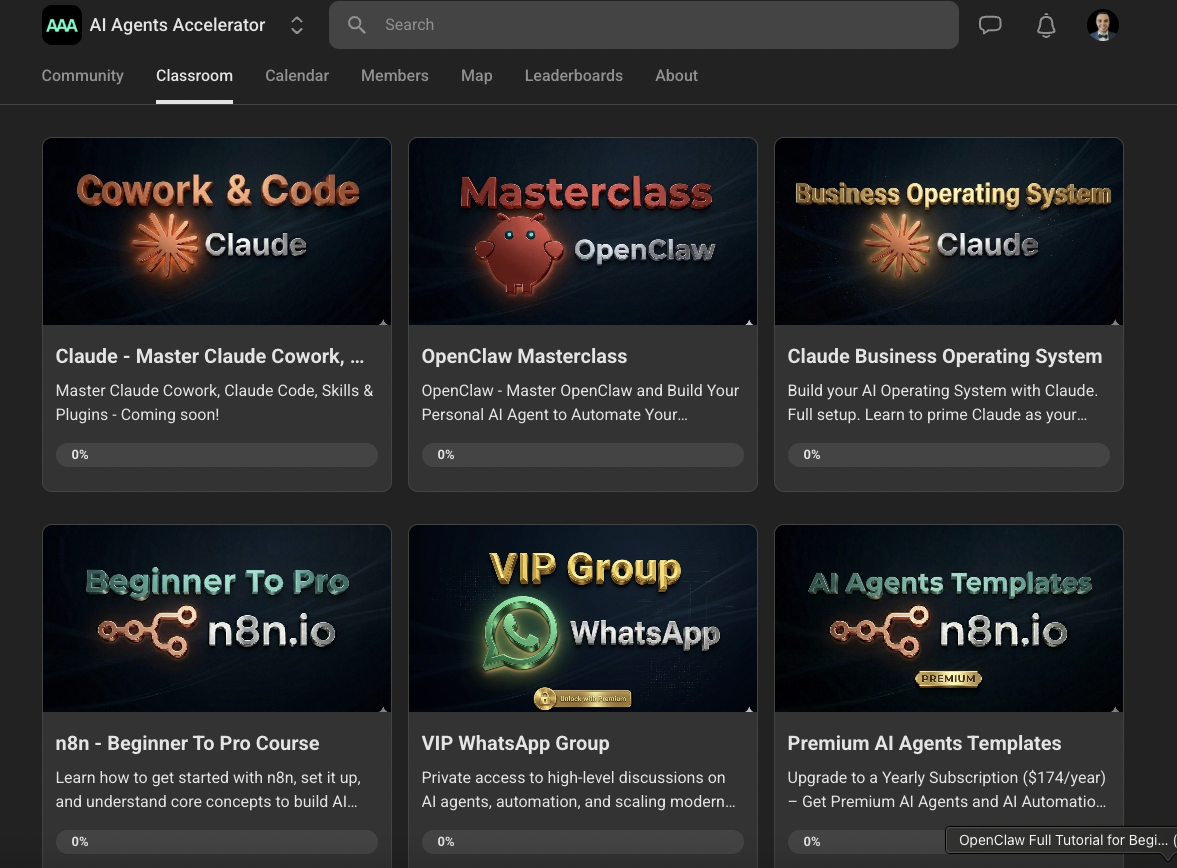Image resolution: width=1177 pixels, height=868 pixels.
Task: Click the Claude starburst logo in Business Operating System card
Action: (897, 246)
